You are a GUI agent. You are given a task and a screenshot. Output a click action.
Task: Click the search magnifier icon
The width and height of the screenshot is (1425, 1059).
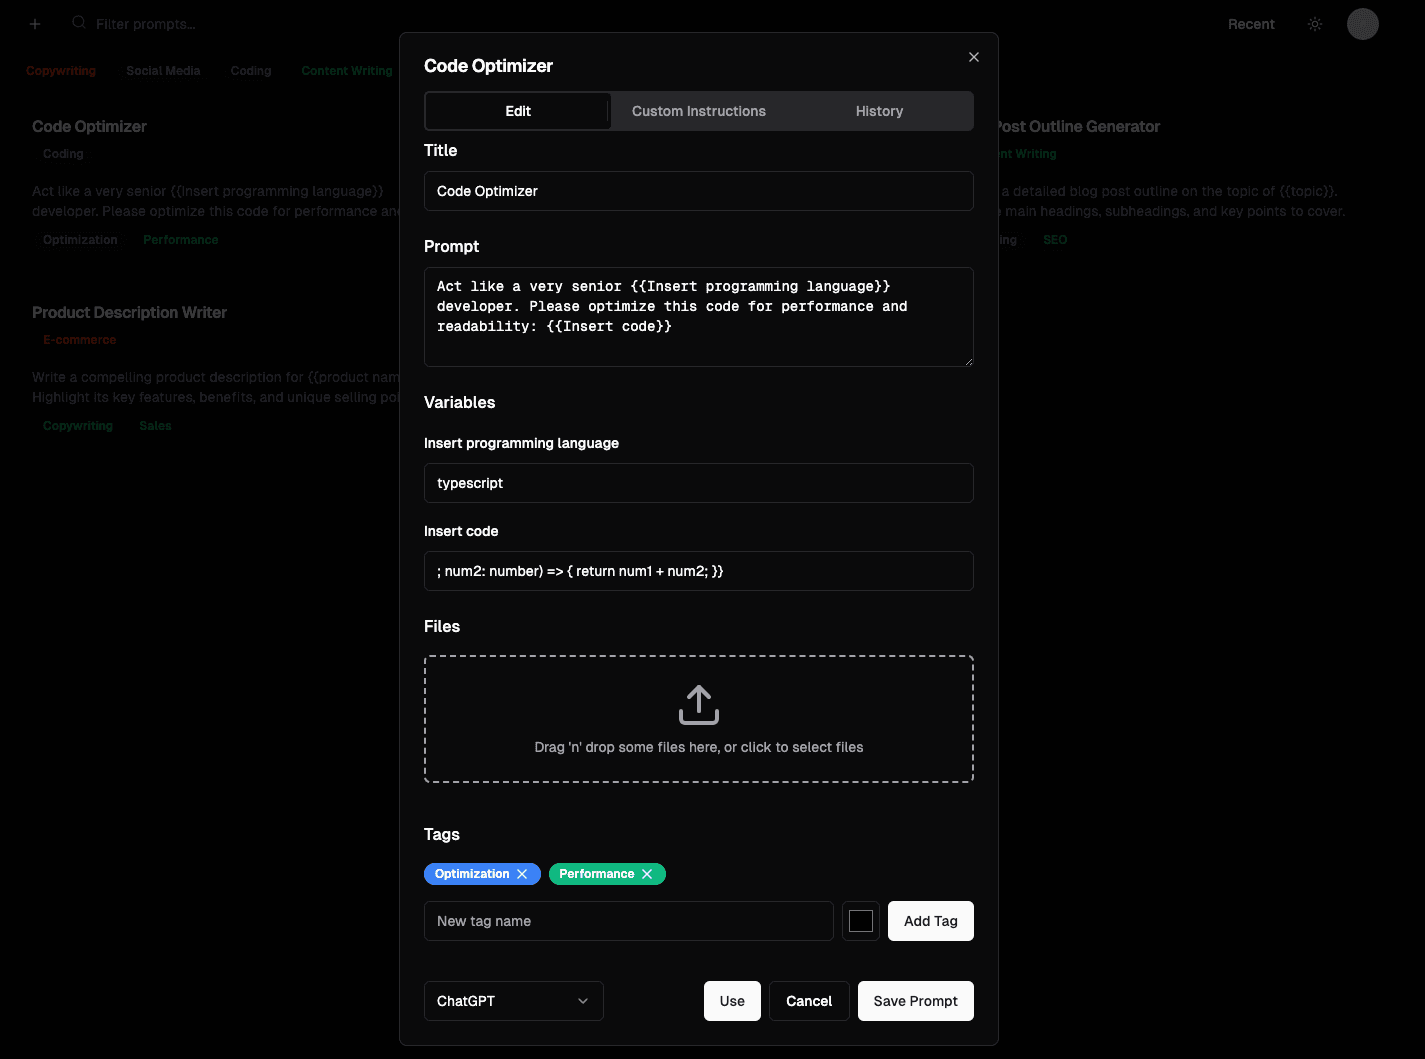click(79, 23)
